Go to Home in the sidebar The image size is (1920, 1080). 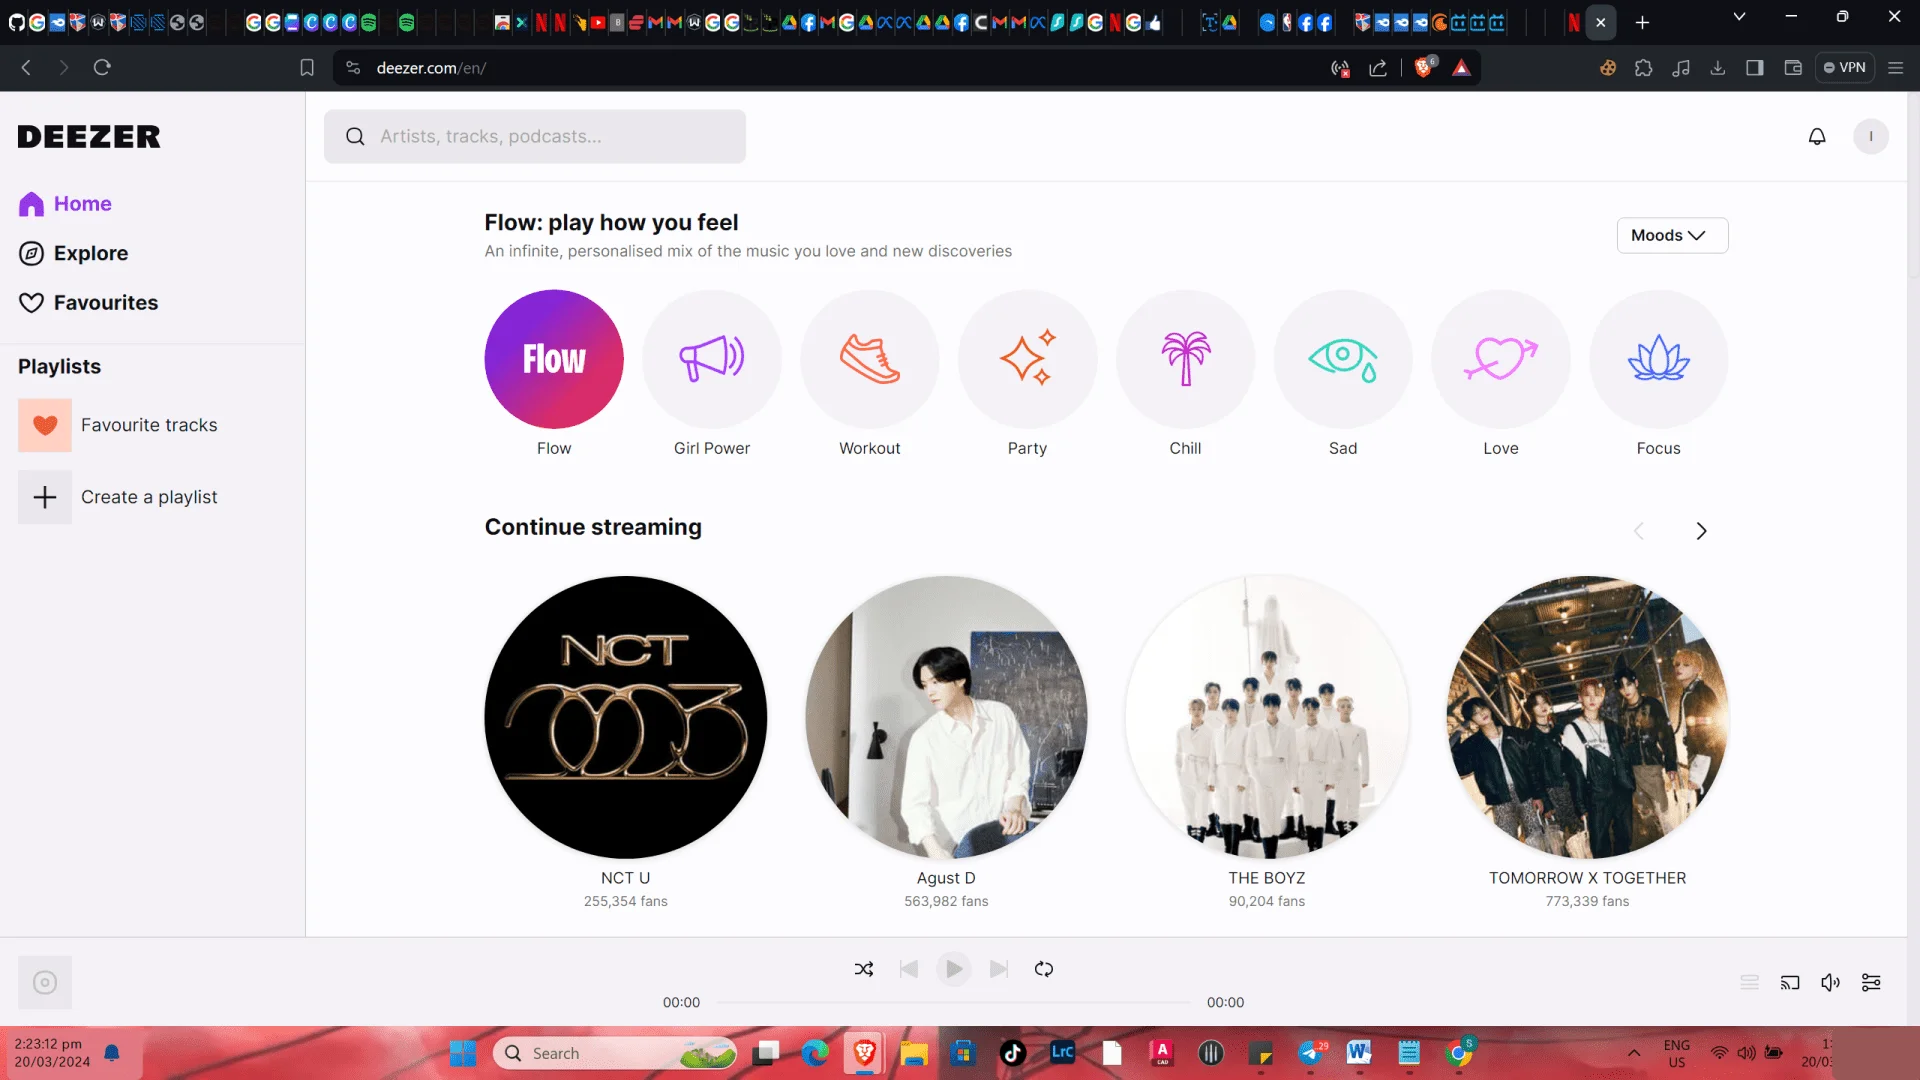(x=65, y=204)
